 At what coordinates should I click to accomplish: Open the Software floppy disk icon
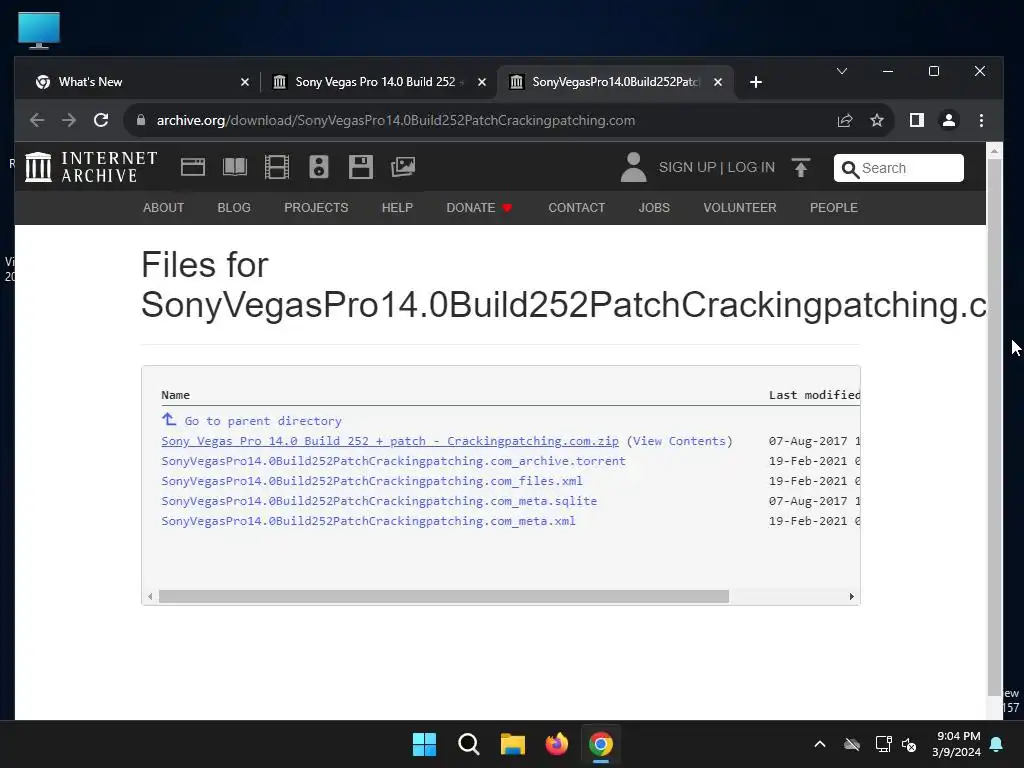[x=360, y=167]
